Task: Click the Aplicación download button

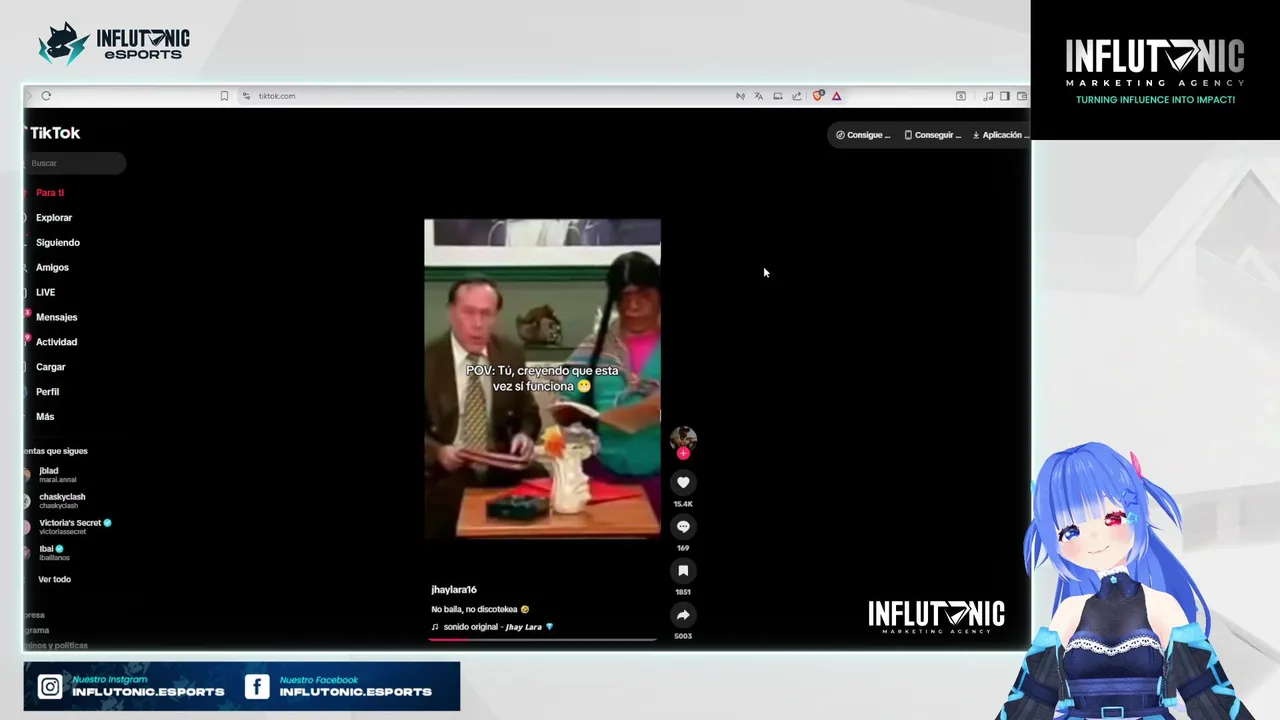Action: pos(999,135)
